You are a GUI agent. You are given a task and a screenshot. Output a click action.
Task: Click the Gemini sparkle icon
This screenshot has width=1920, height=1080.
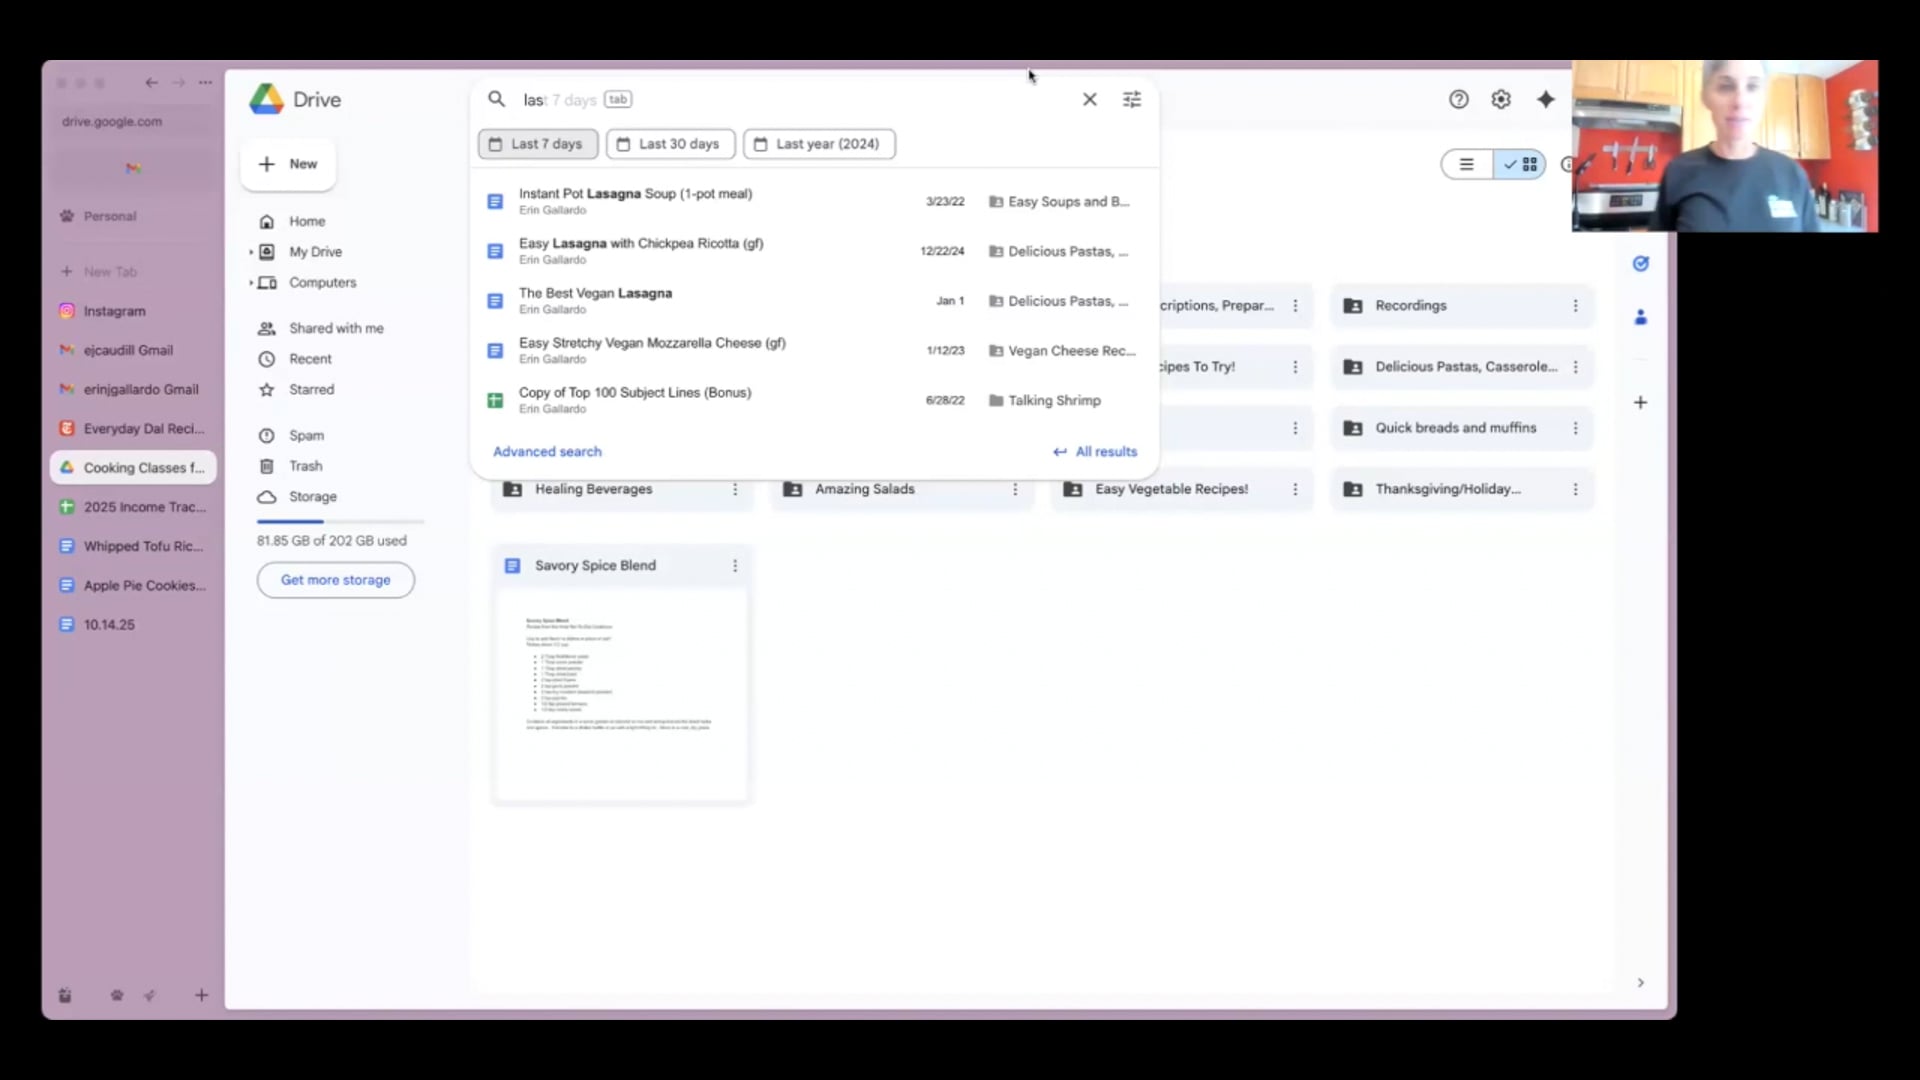click(x=1546, y=99)
